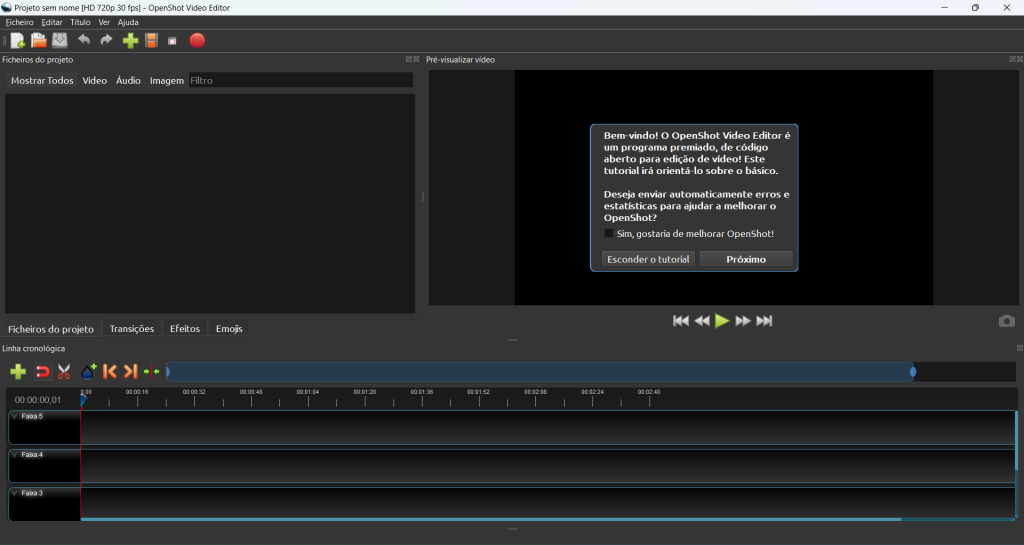This screenshot has height=545, width=1024.
Task: Select the razor scissors tool in timeline
Action: [64, 372]
